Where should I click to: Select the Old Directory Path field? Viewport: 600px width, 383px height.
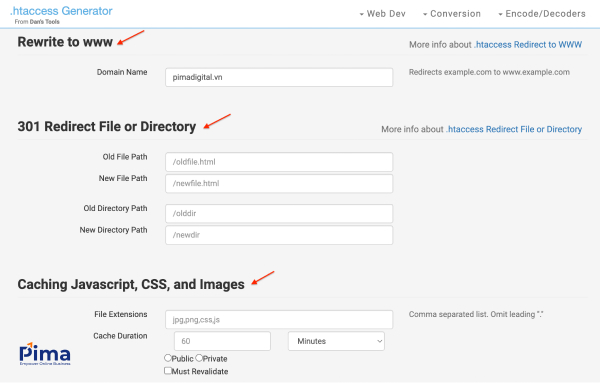[x=279, y=214]
